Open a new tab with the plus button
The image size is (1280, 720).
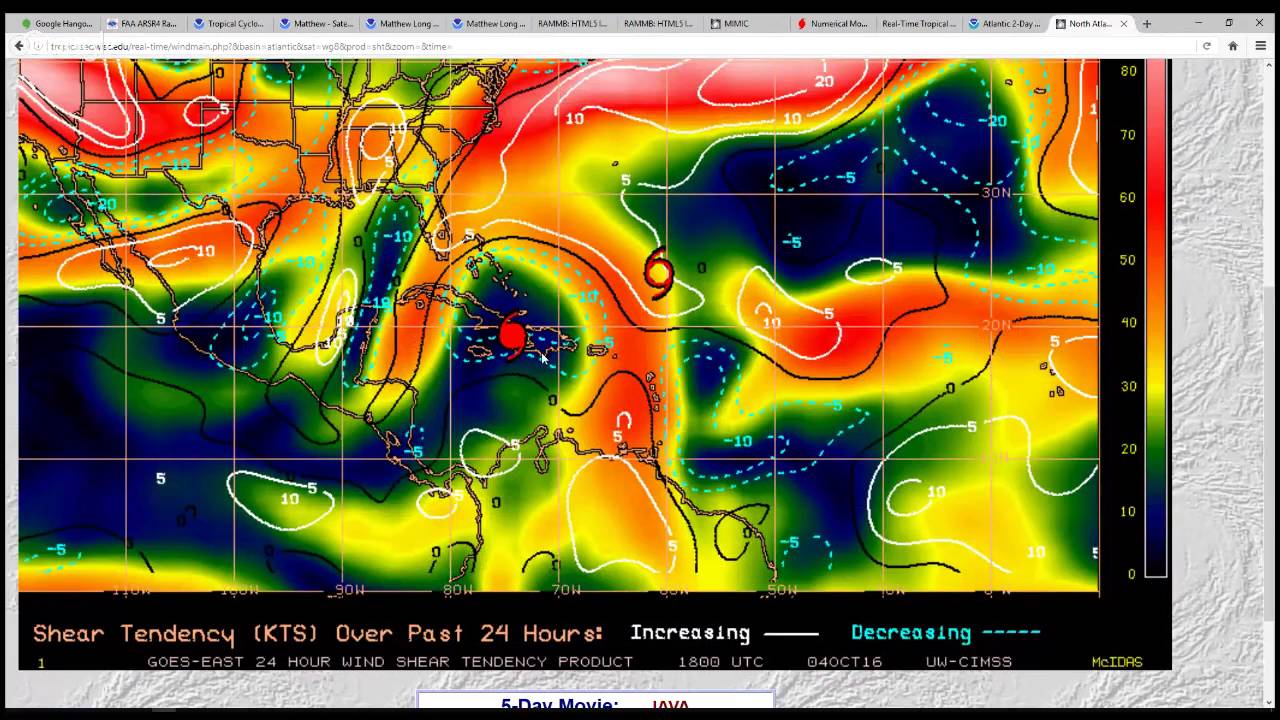[x=1147, y=23]
